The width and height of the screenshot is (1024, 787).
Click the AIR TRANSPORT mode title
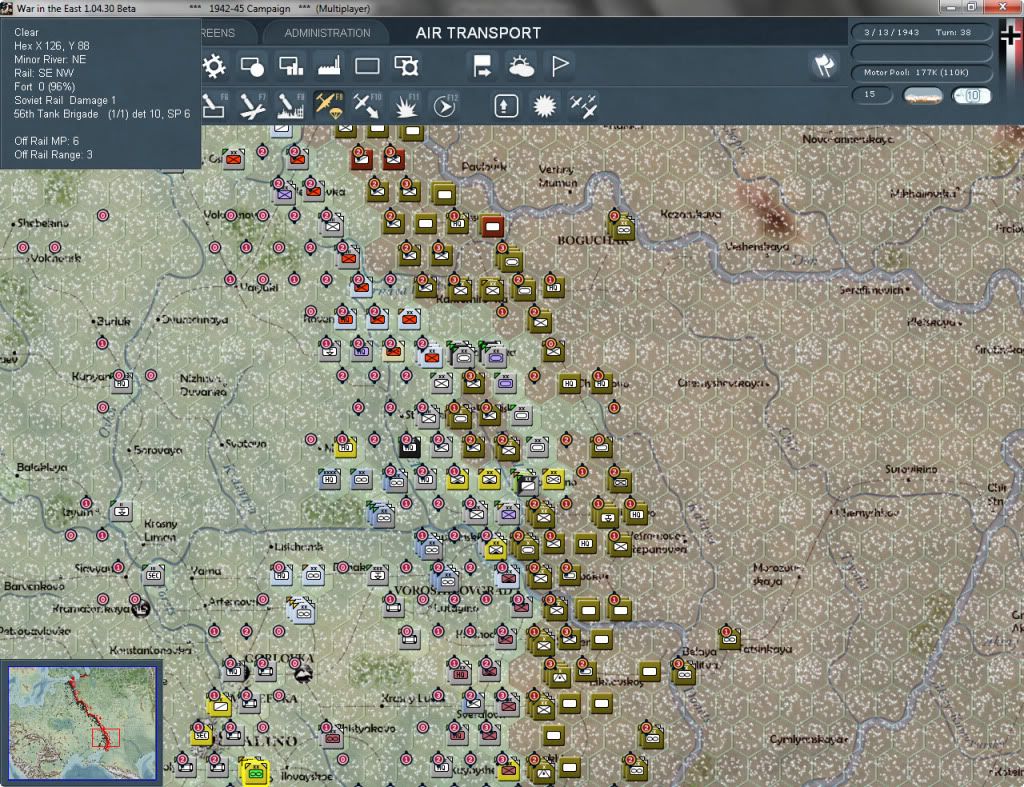478,33
